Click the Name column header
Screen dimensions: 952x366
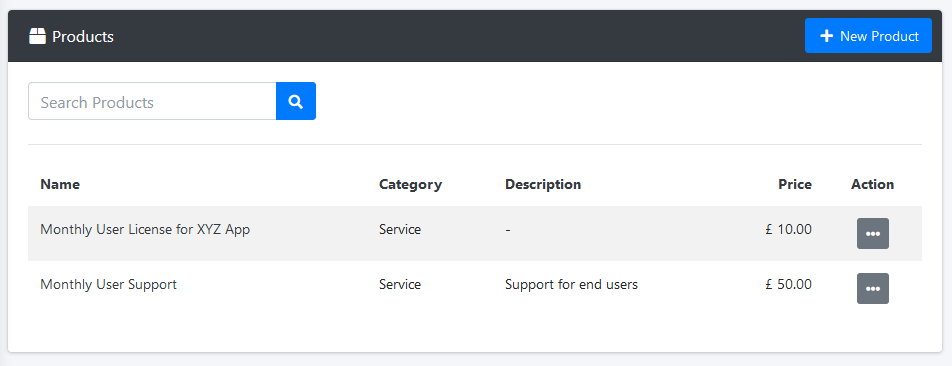pos(60,184)
